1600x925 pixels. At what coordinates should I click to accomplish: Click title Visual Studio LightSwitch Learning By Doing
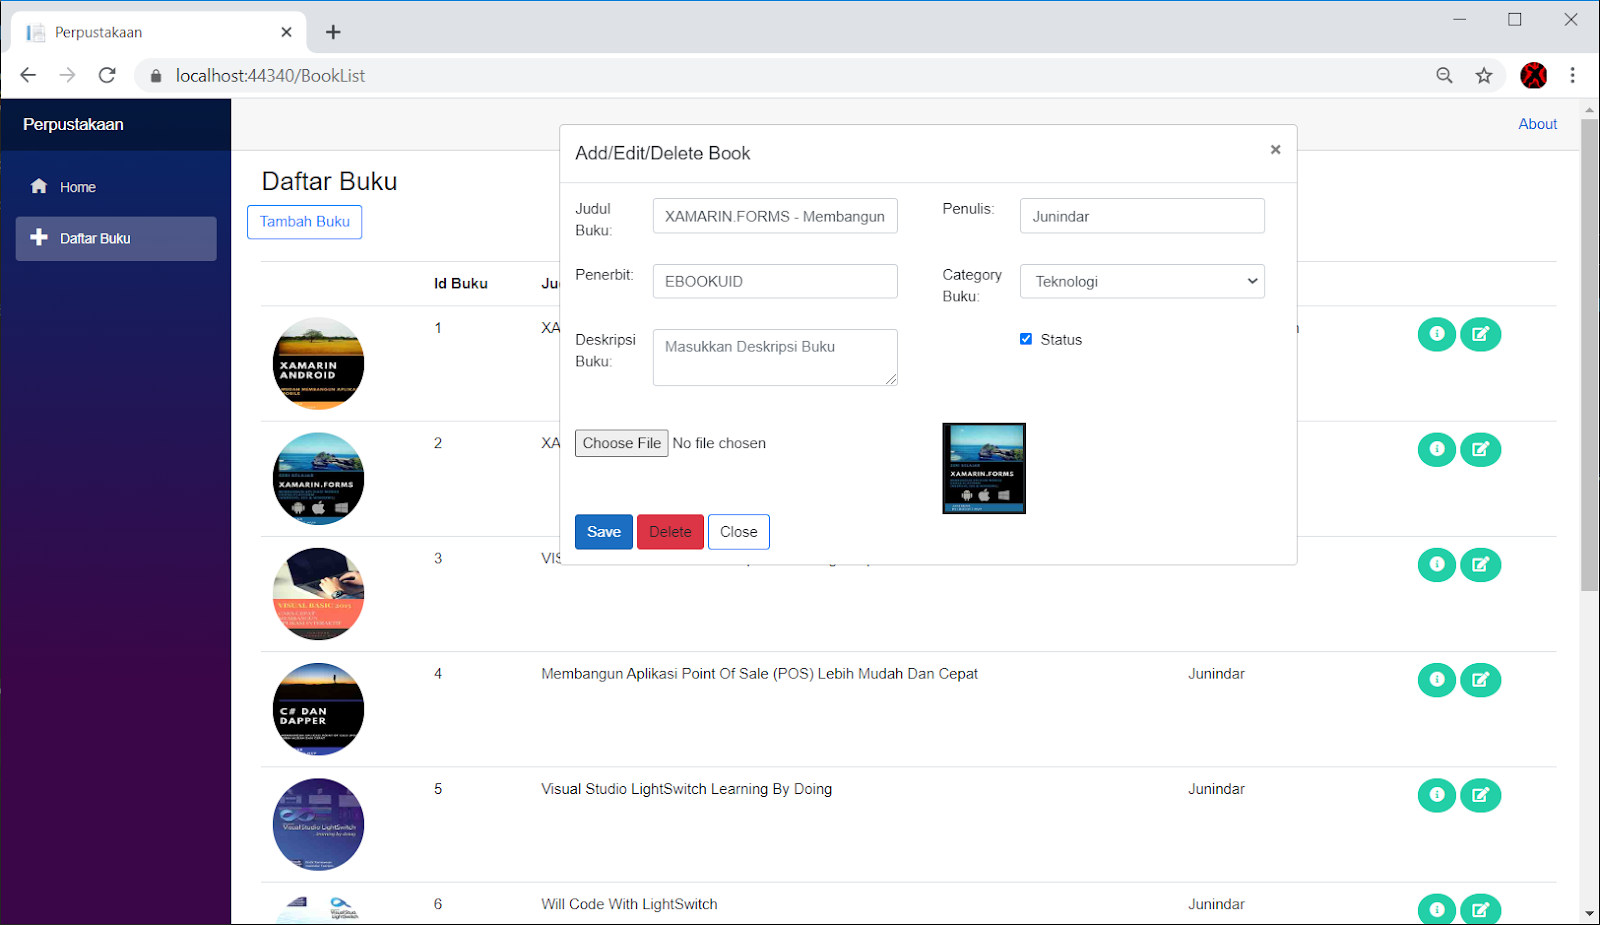(686, 789)
